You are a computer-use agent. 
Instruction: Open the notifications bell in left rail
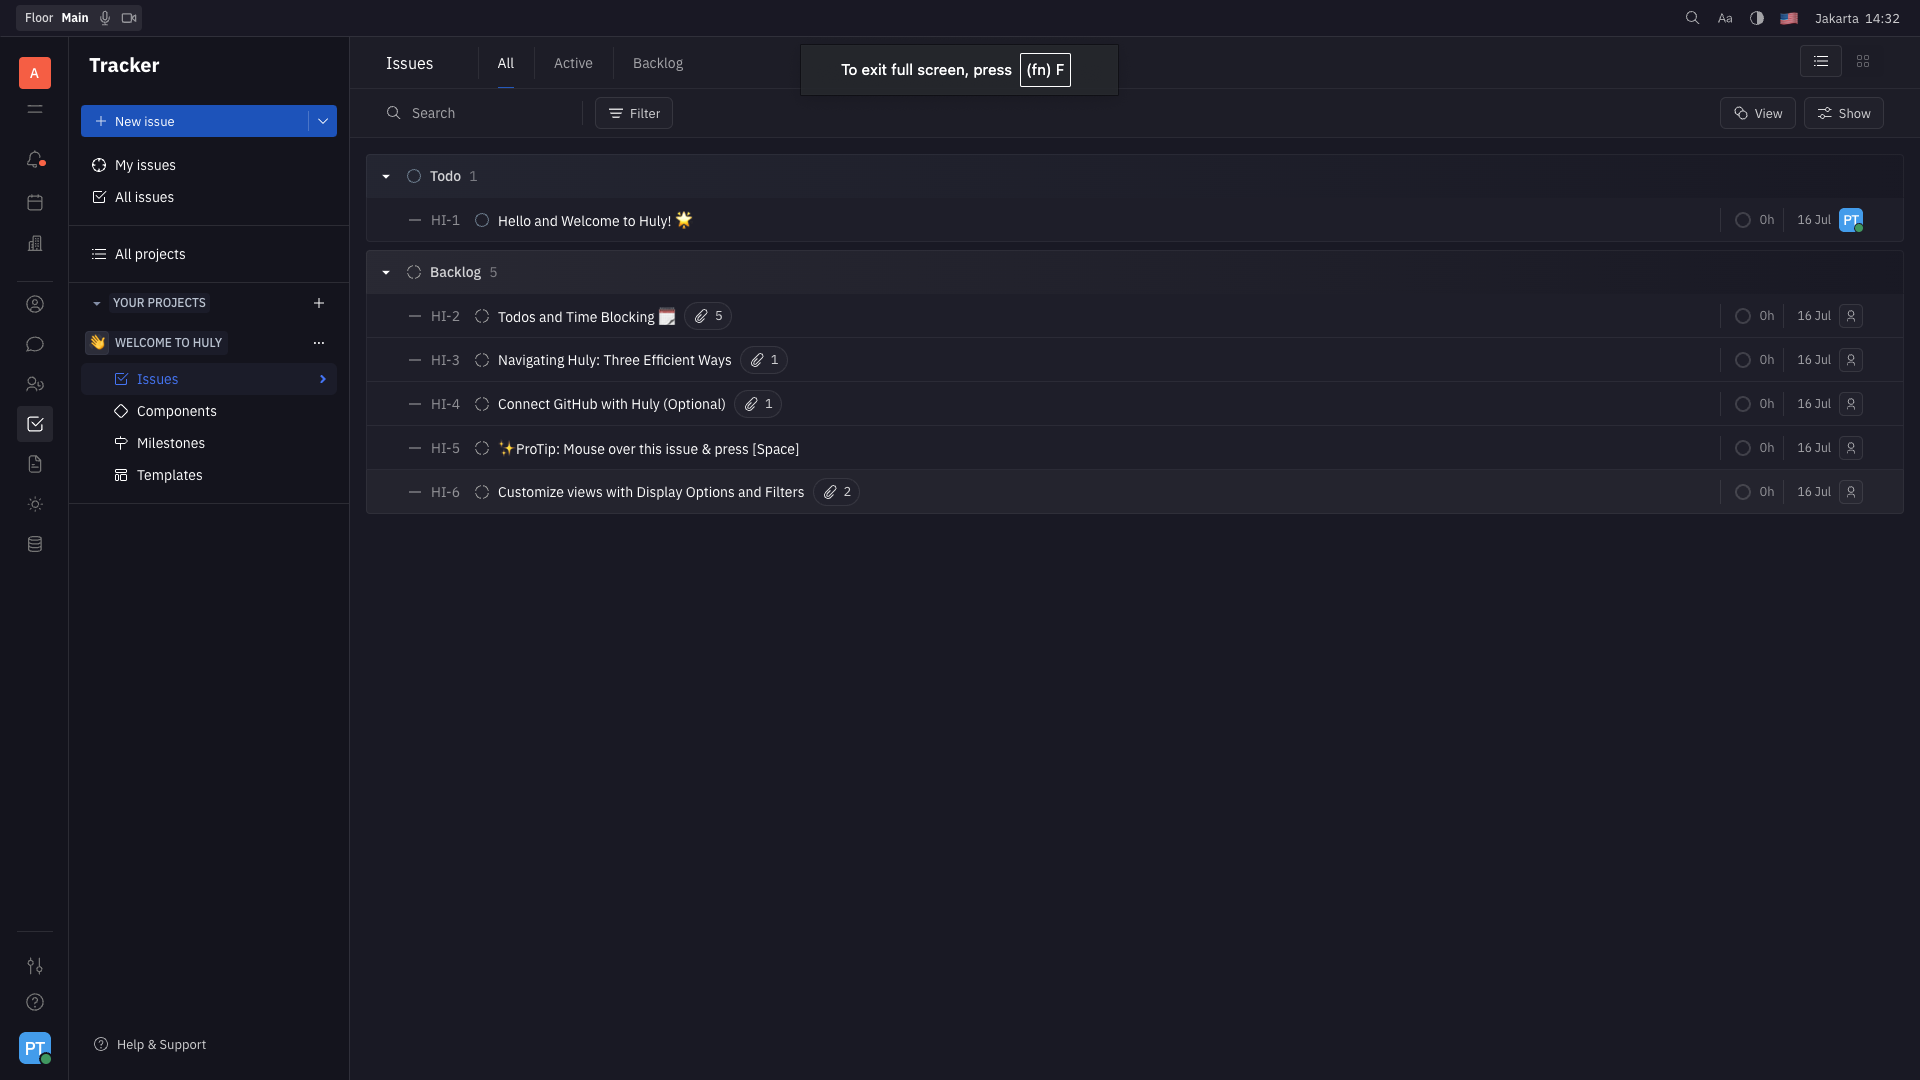coord(35,160)
